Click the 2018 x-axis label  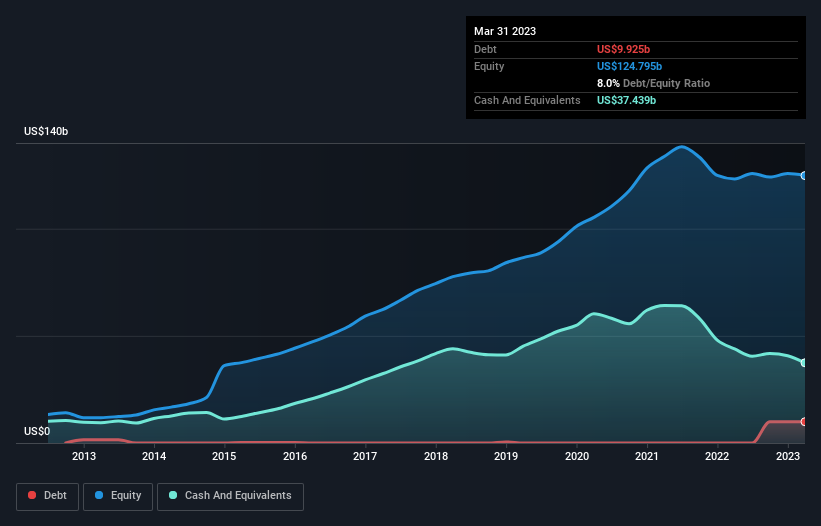(436, 456)
